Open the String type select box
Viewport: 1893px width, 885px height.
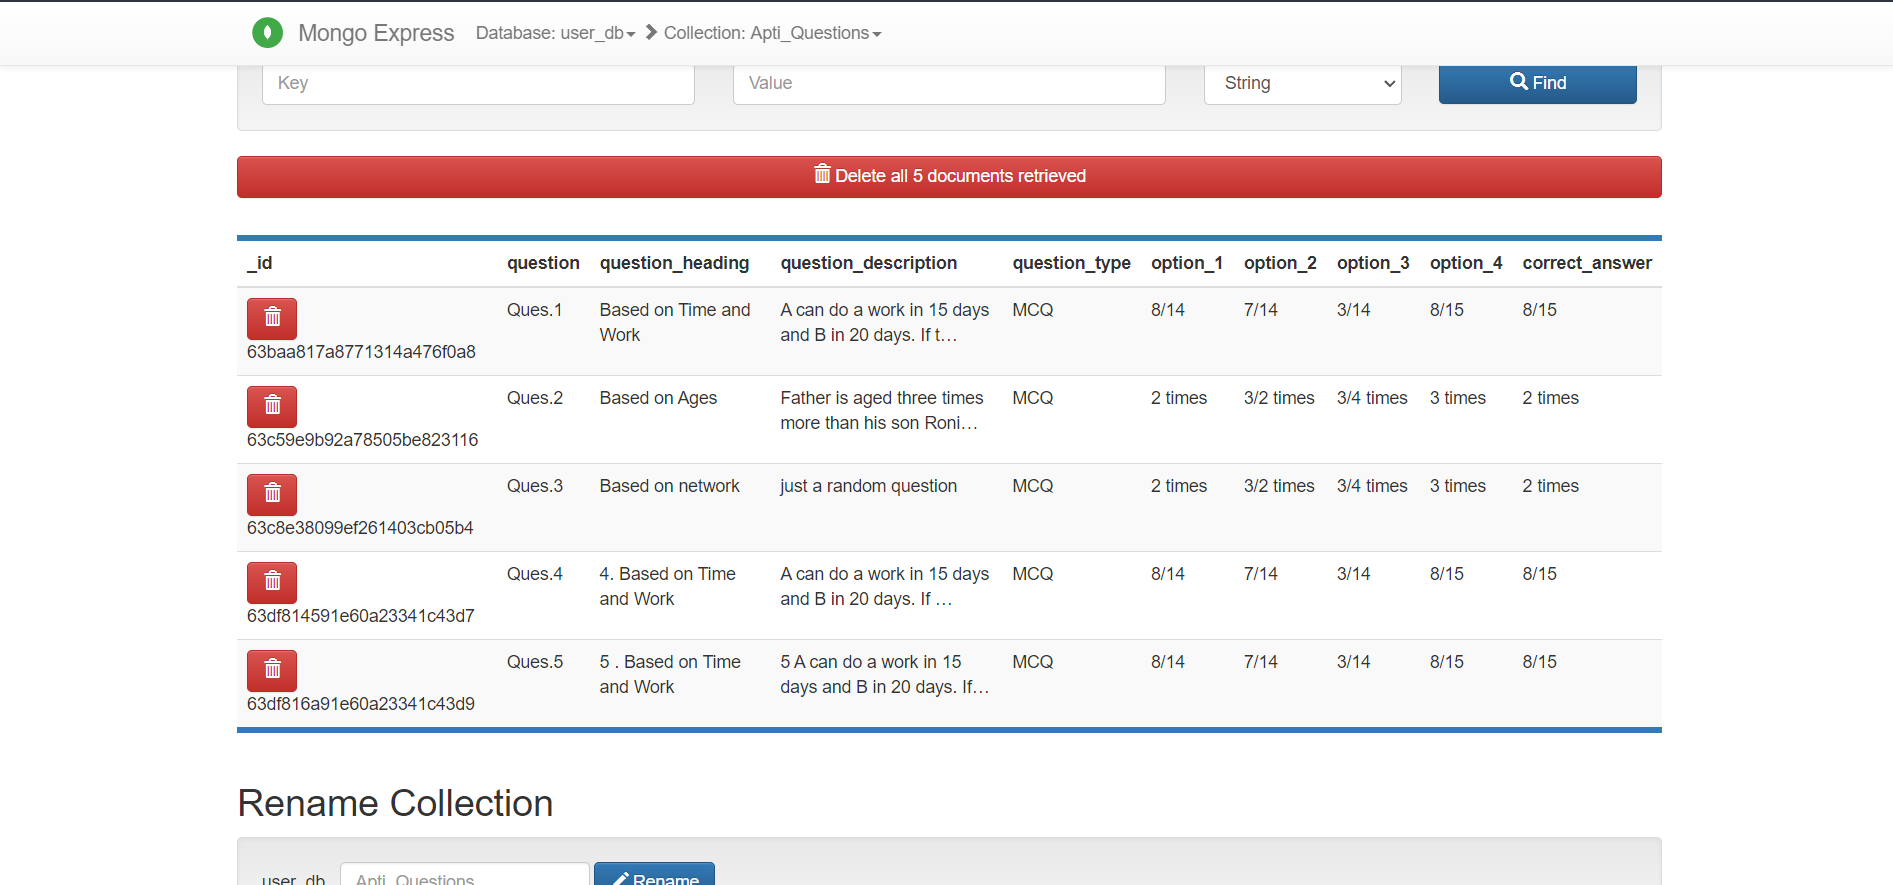coord(1302,83)
